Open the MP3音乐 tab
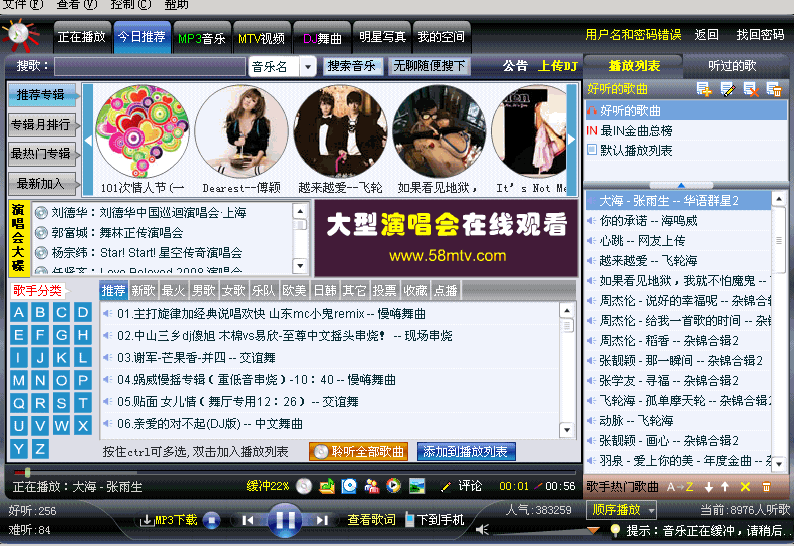Screen dimensions: 794x546 [202, 37]
